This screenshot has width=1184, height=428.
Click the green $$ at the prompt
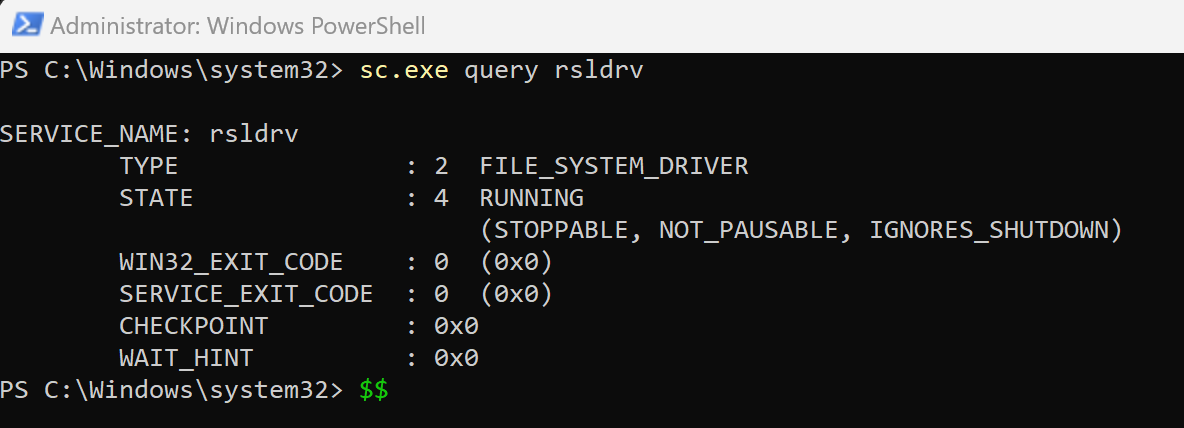click(x=374, y=390)
